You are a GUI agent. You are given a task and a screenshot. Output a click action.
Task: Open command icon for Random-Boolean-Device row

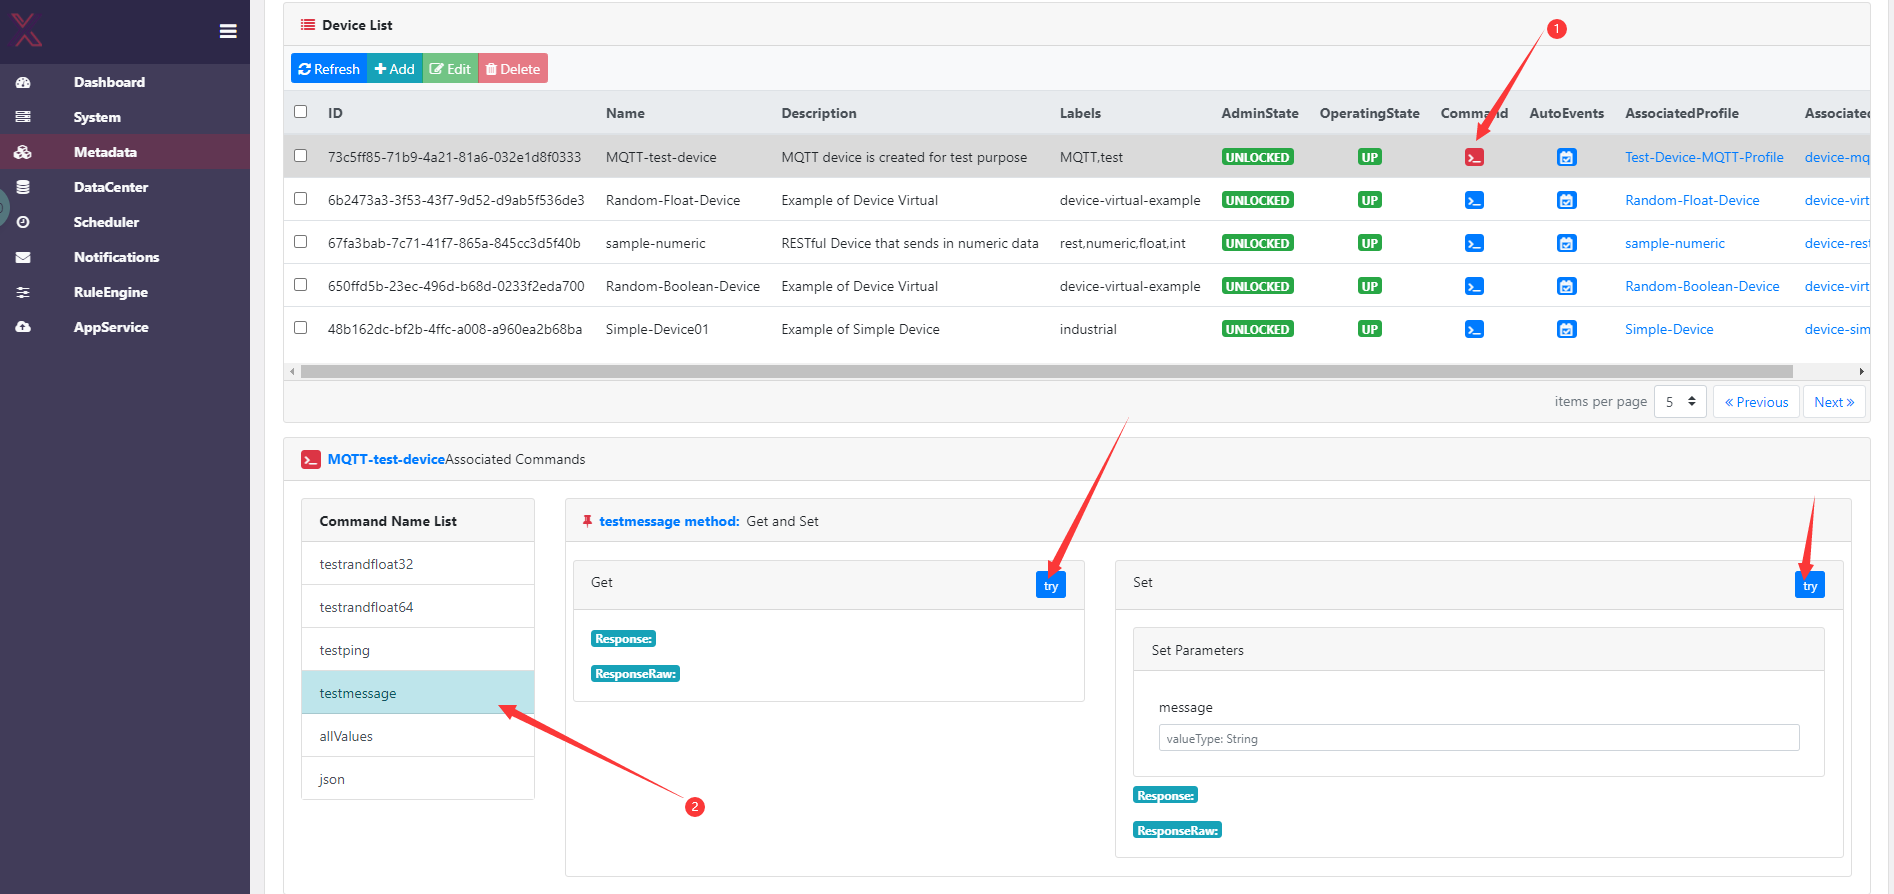pyautogui.click(x=1474, y=286)
